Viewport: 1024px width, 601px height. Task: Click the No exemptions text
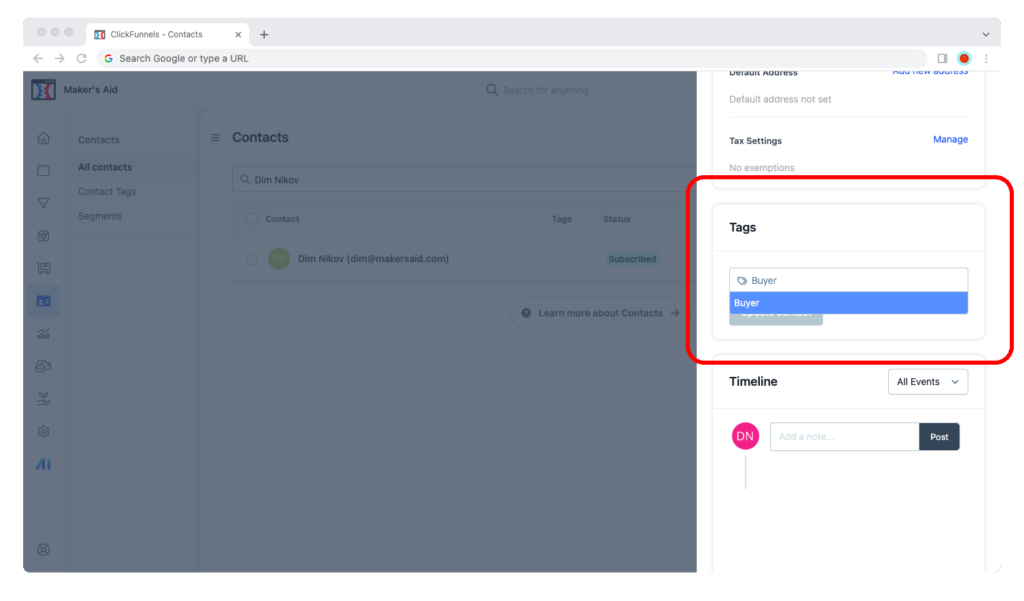[x=761, y=168]
